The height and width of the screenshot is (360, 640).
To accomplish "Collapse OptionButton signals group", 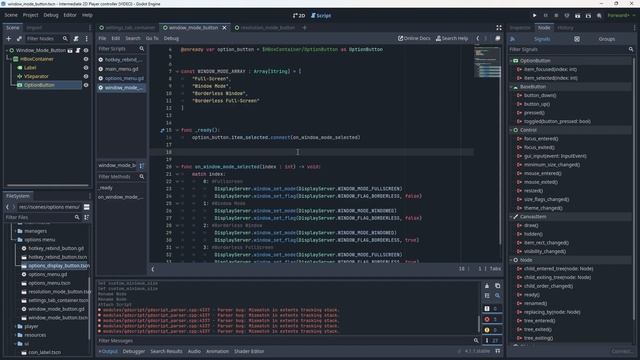I will (511, 60).
